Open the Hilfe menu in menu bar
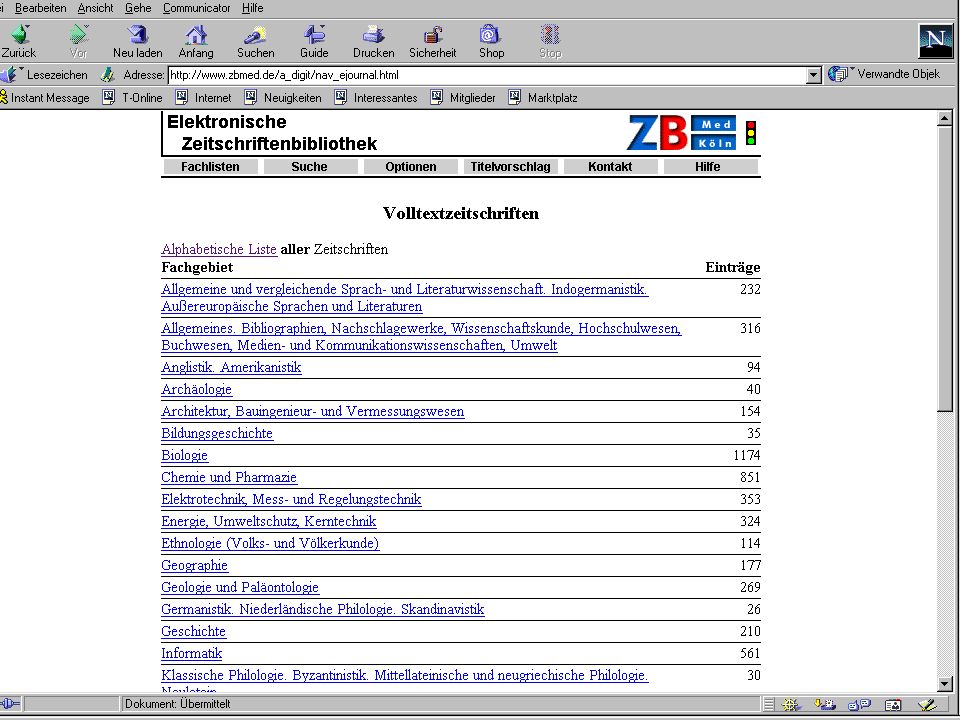The height and width of the screenshot is (720, 960). (252, 8)
